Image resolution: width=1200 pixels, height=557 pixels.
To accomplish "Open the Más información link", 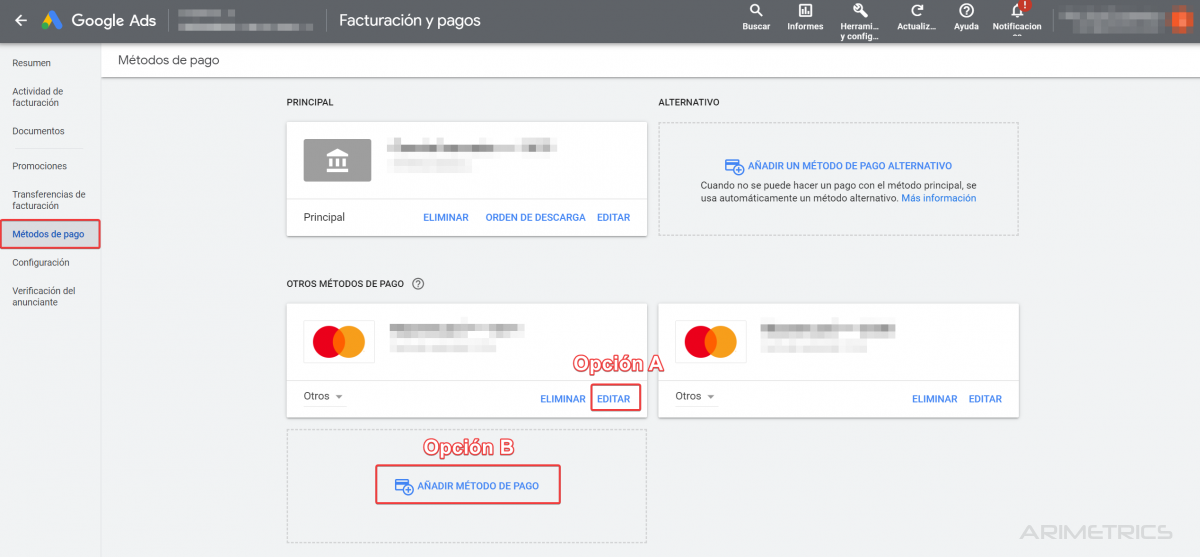I will 938,198.
